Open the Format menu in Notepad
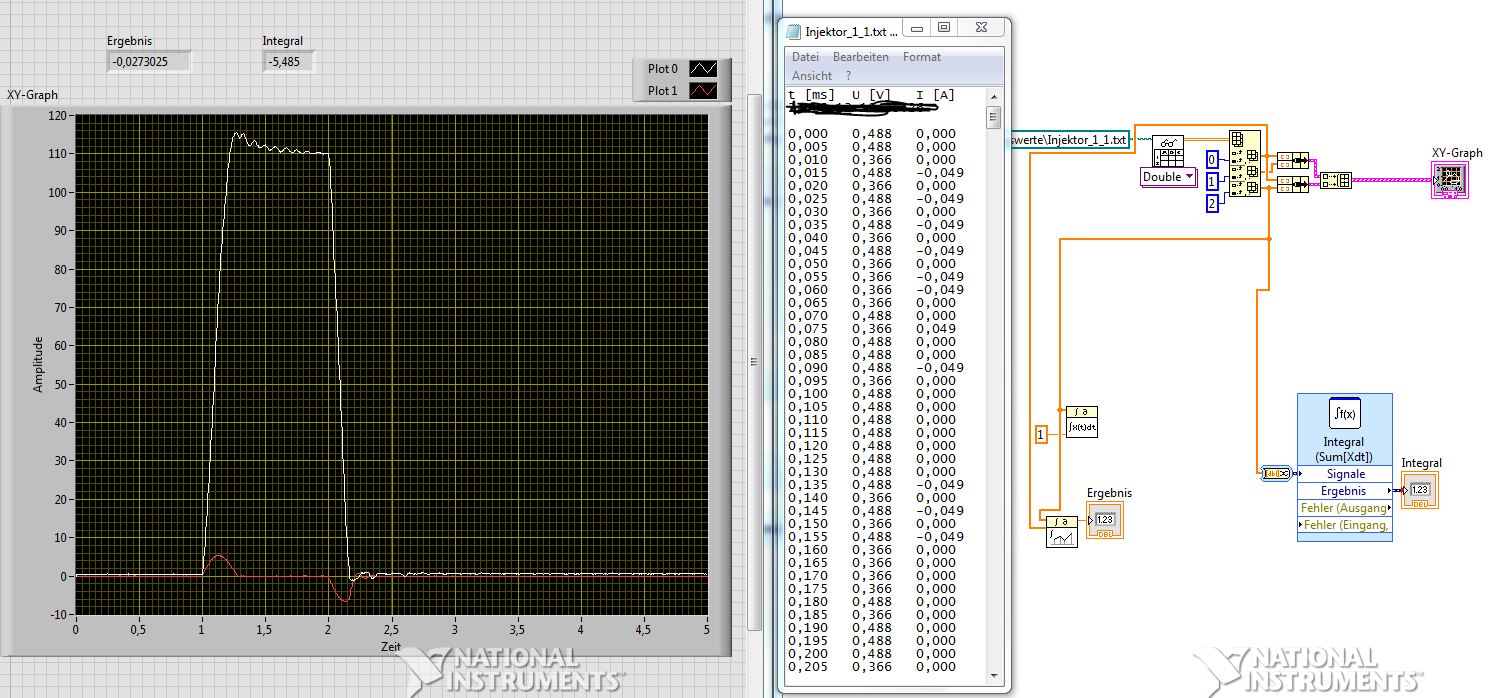The height and width of the screenshot is (698, 1496). (921, 57)
